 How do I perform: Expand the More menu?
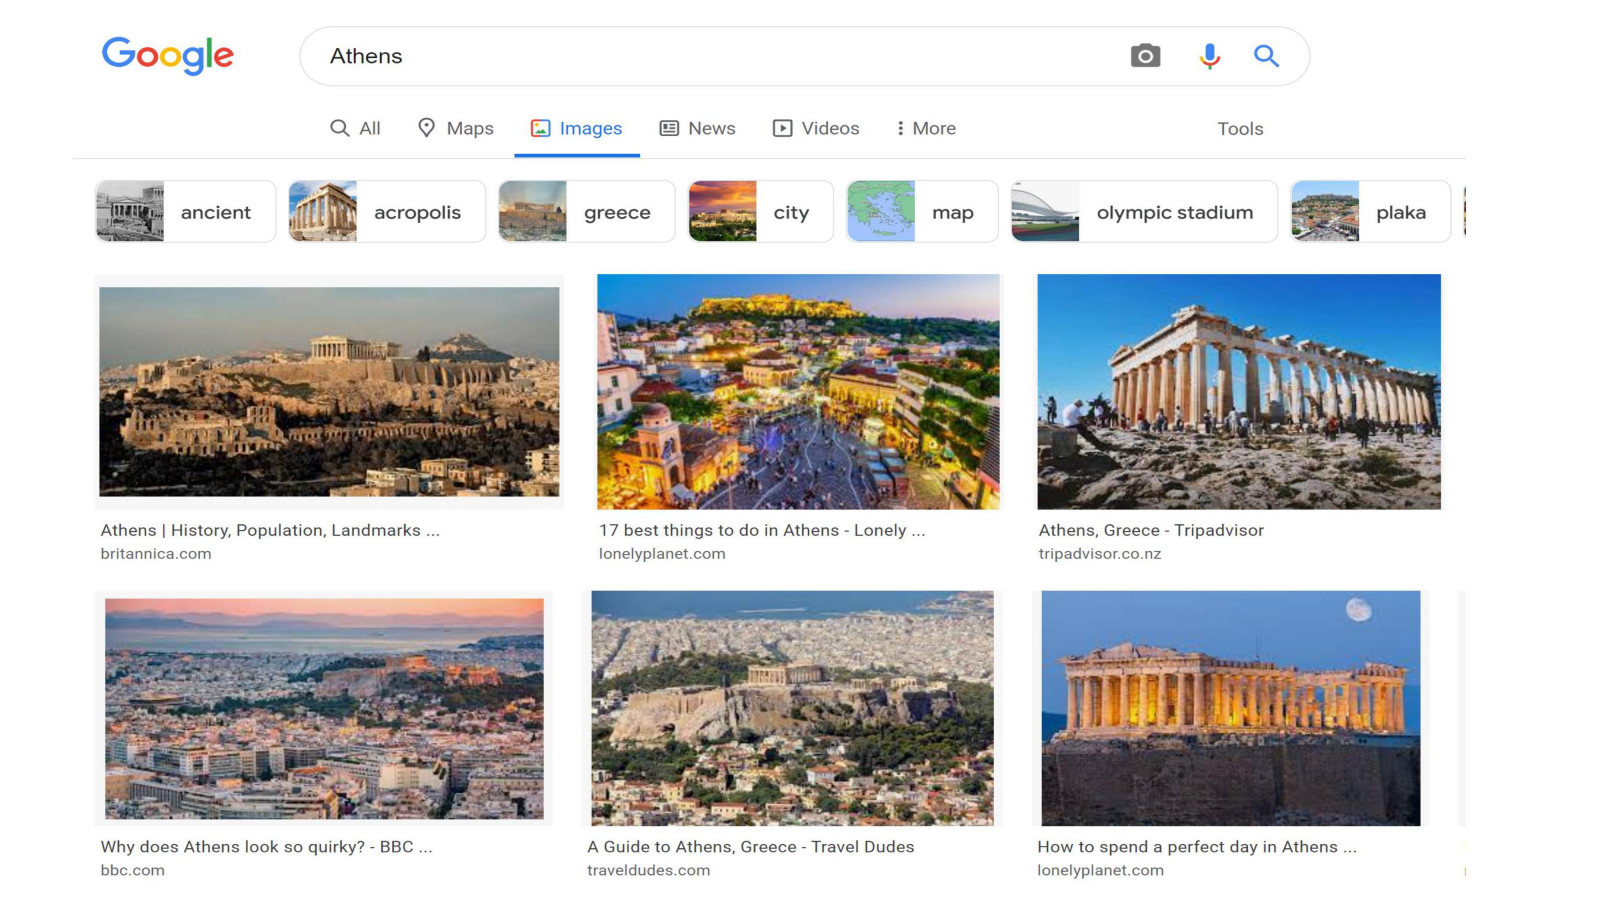tap(926, 128)
